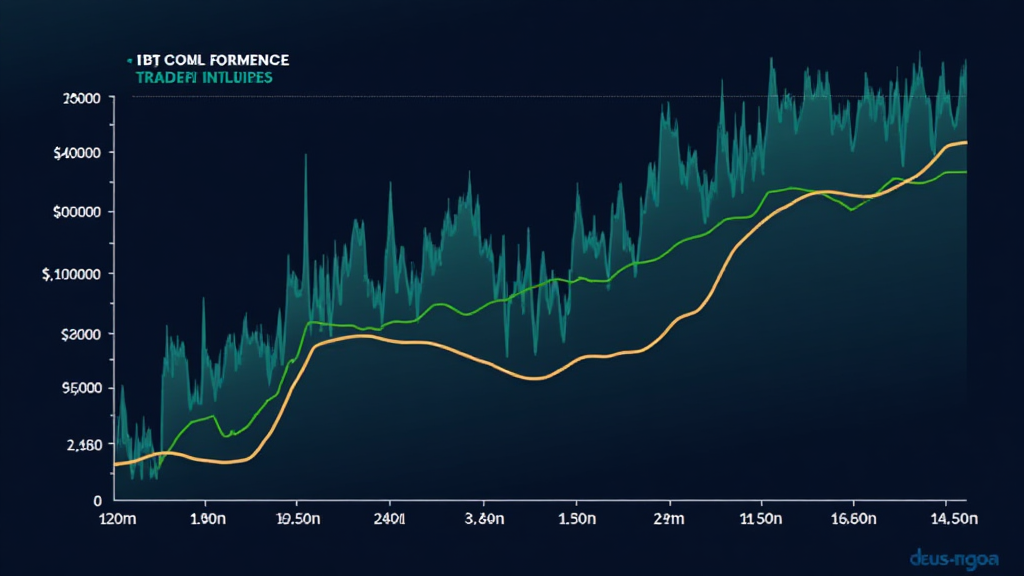Click the 0 origin label on y-axis

point(97,500)
